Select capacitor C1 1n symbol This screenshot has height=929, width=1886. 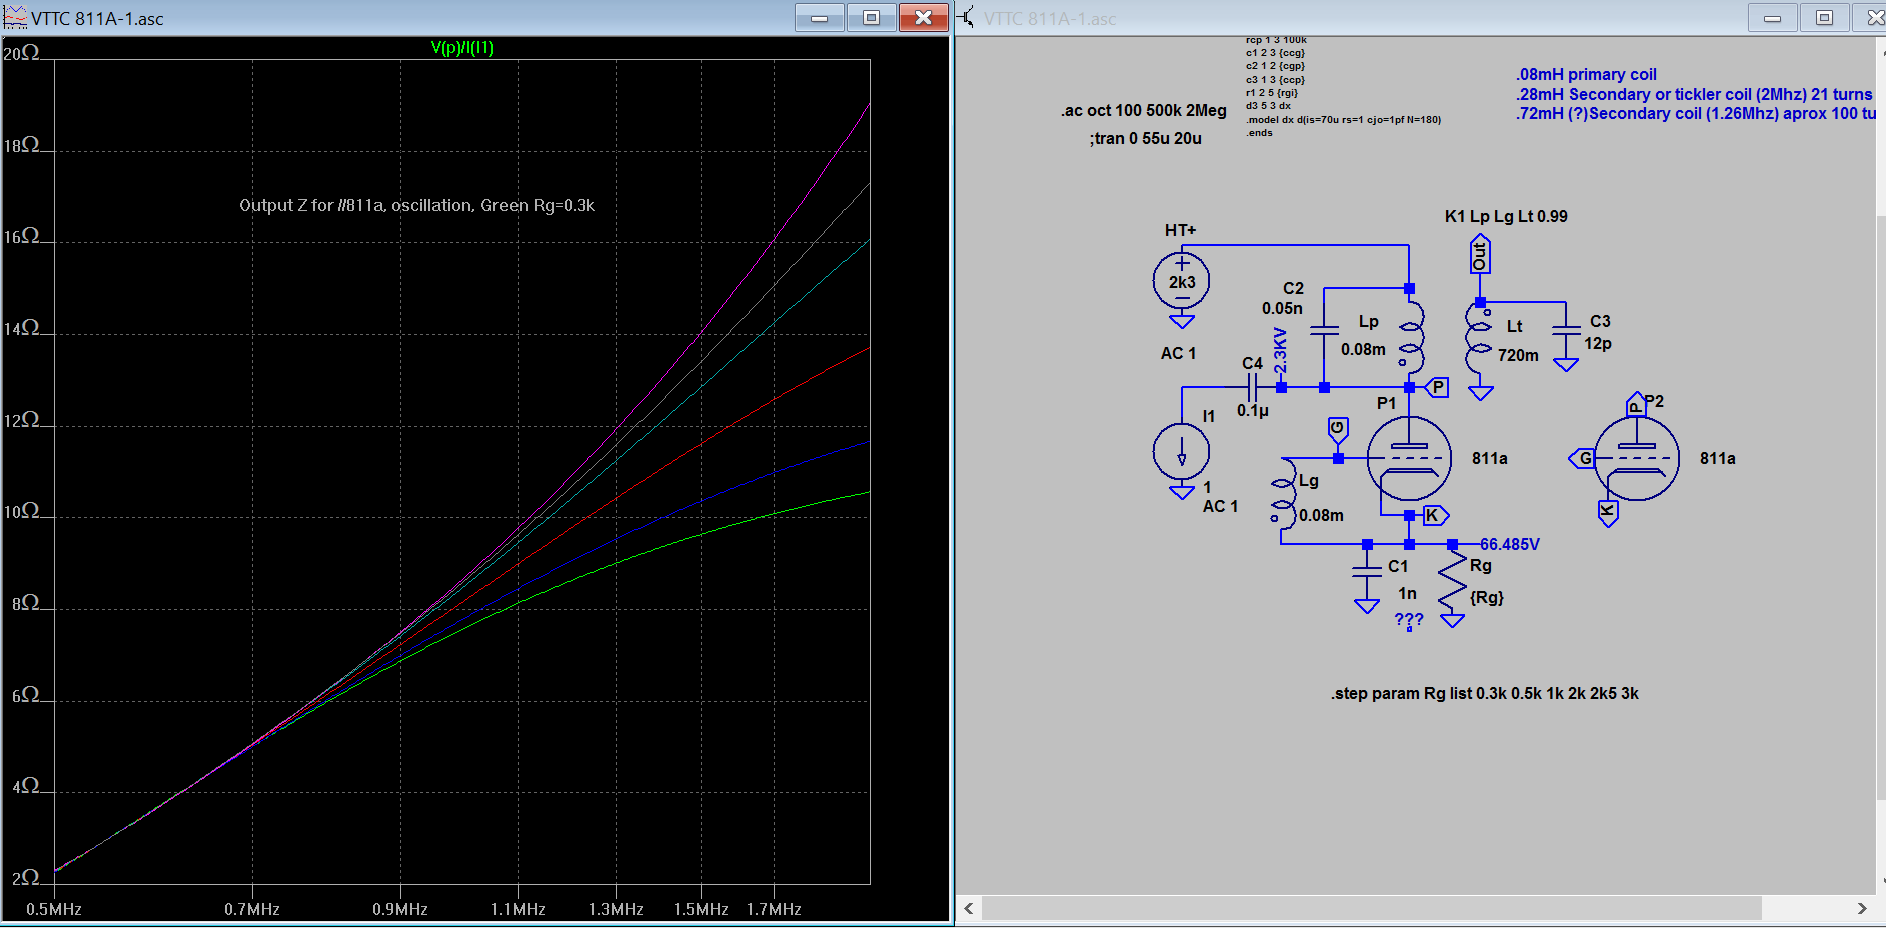tap(1367, 573)
